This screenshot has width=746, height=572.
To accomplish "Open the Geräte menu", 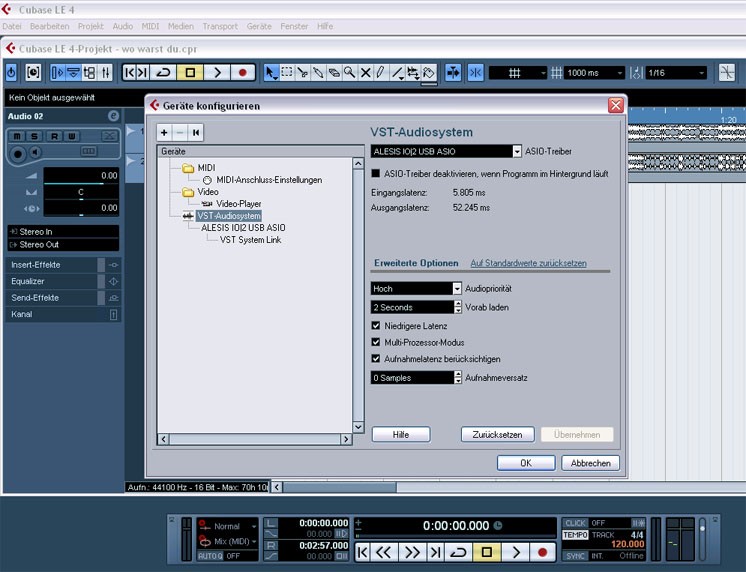I will pos(259,26).
